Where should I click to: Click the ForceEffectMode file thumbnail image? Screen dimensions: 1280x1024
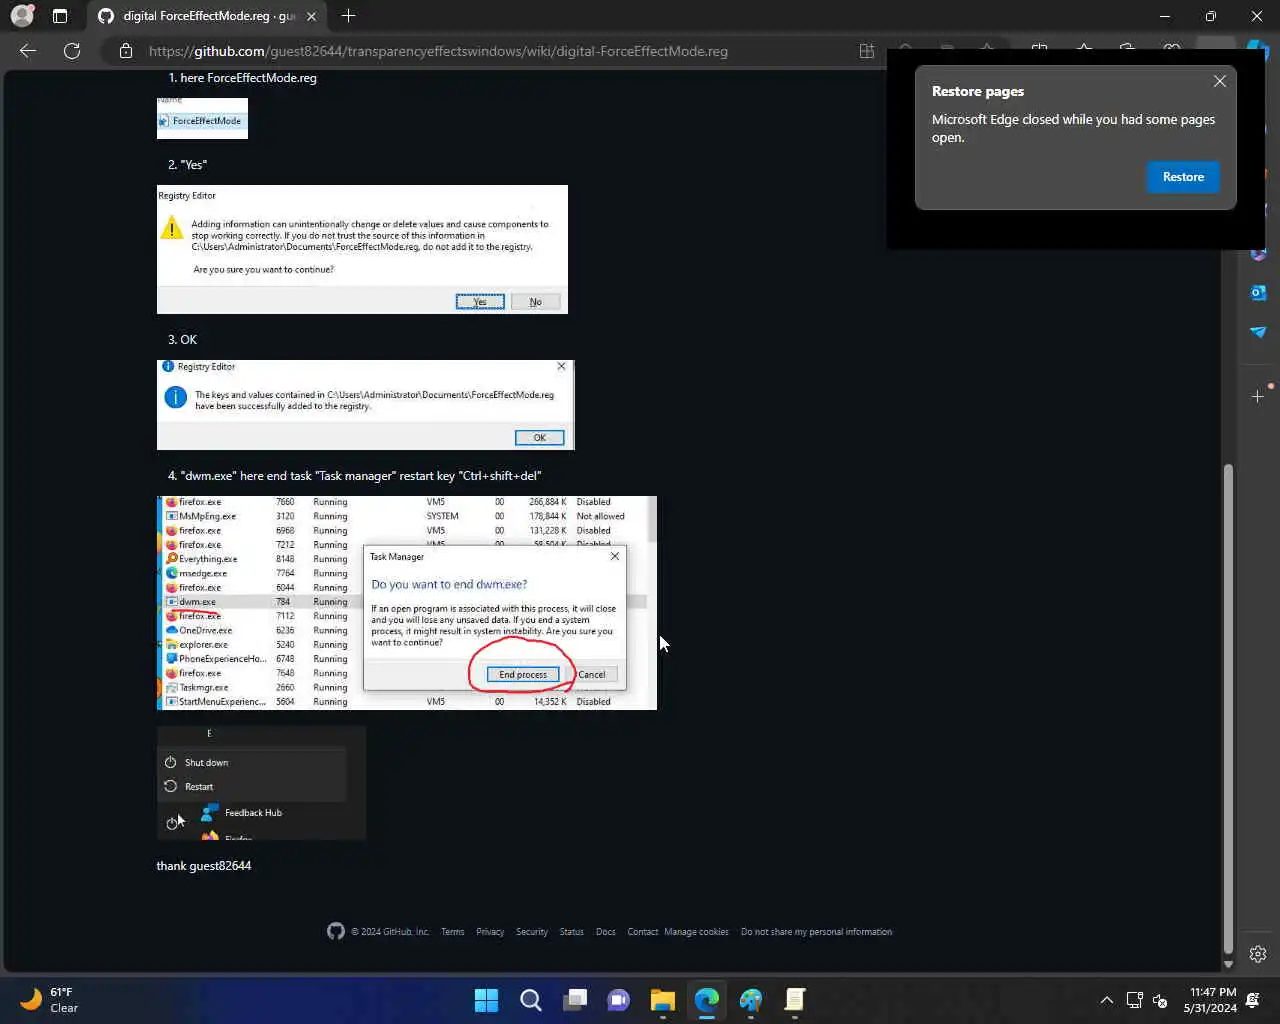point(202,118)
